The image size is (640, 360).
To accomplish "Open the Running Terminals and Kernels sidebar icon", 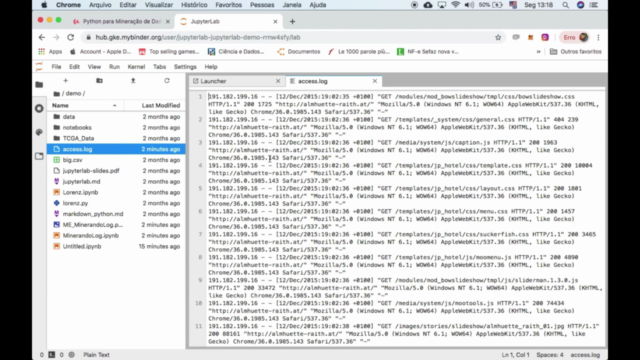I will point(39,109).
